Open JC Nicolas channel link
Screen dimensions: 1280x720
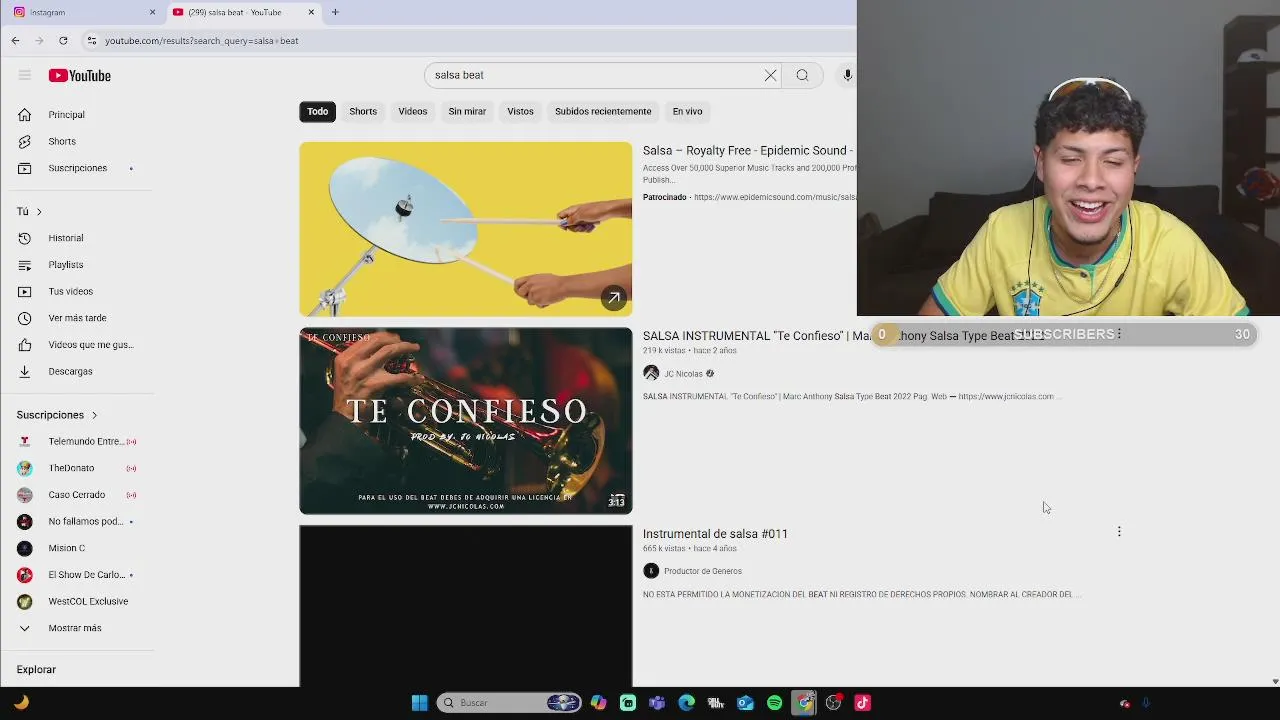(x=683, y=374)
